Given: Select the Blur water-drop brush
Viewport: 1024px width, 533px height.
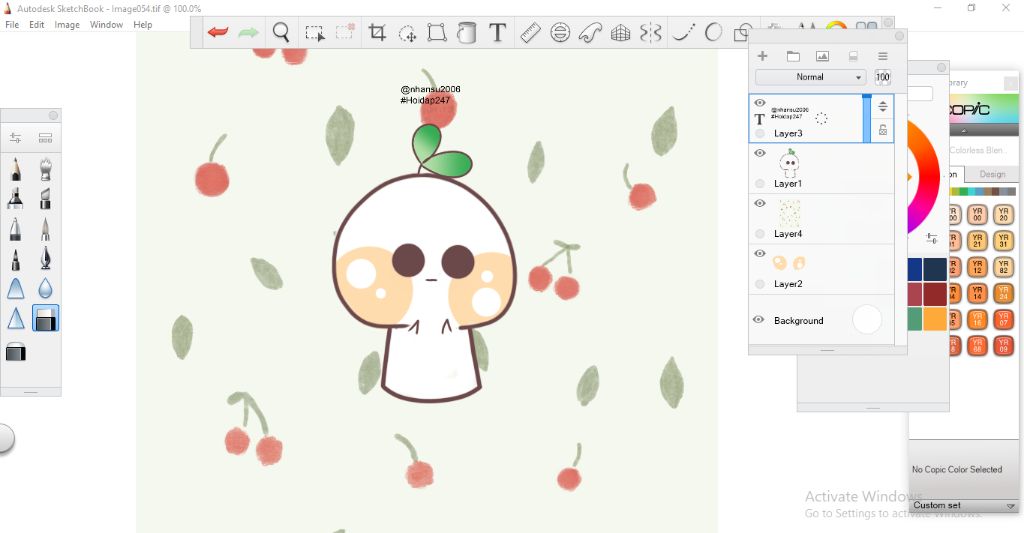Looking at the screenshot, I should click(45, 288).
